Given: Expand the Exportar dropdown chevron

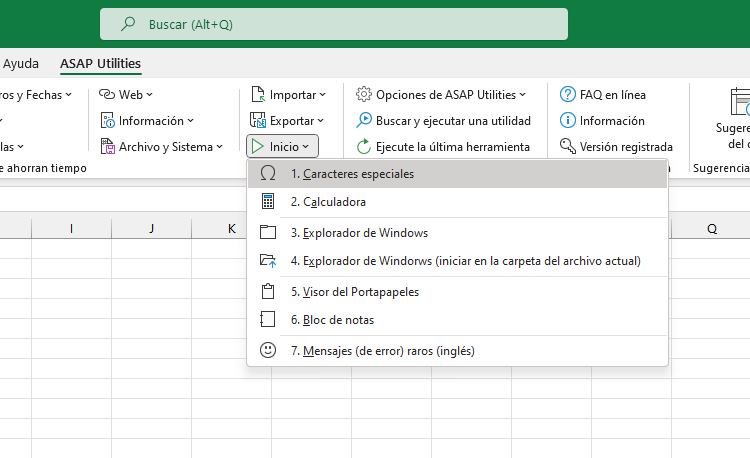Looking at the screenshot, I should pos(320,120).
